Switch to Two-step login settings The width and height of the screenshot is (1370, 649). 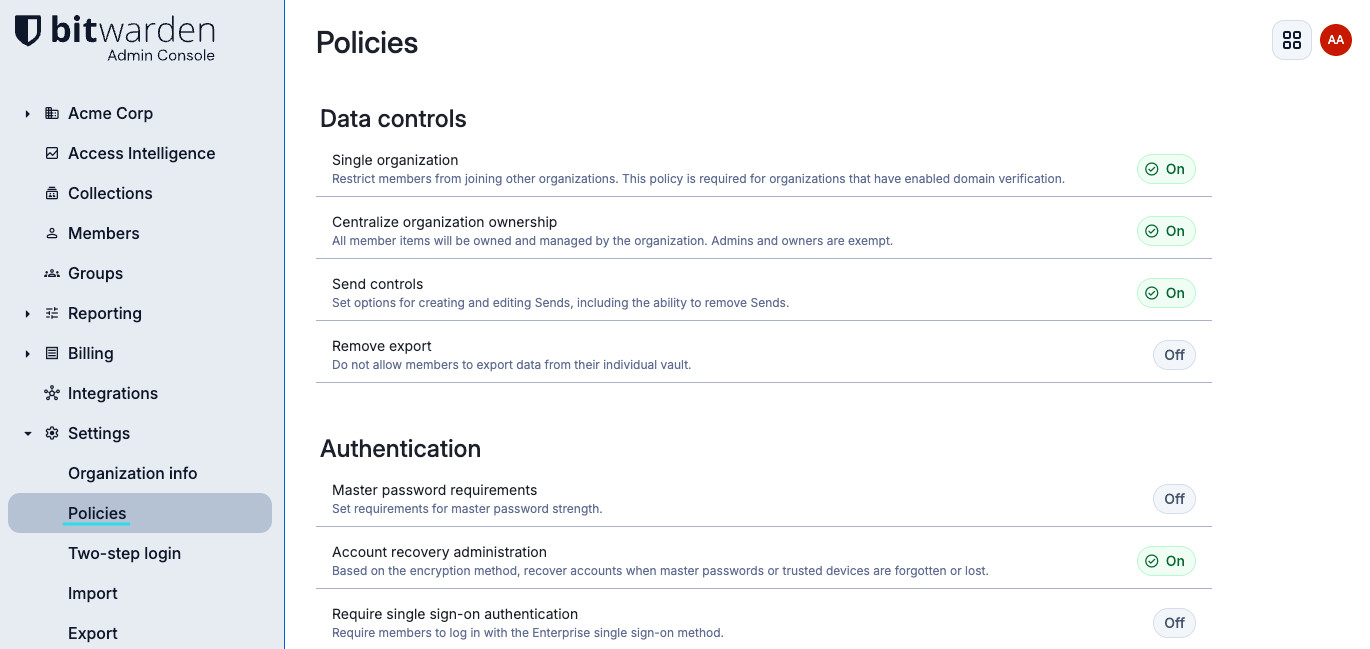pyautogui.click(x=124, y=553)
